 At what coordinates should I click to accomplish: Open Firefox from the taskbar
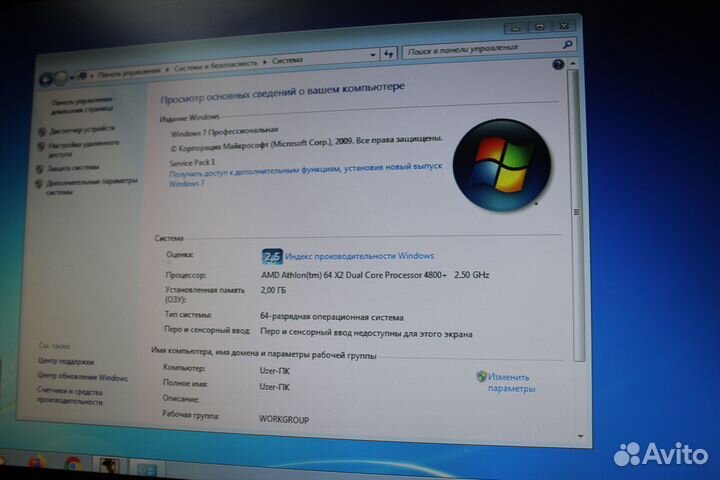coord(38,462)
